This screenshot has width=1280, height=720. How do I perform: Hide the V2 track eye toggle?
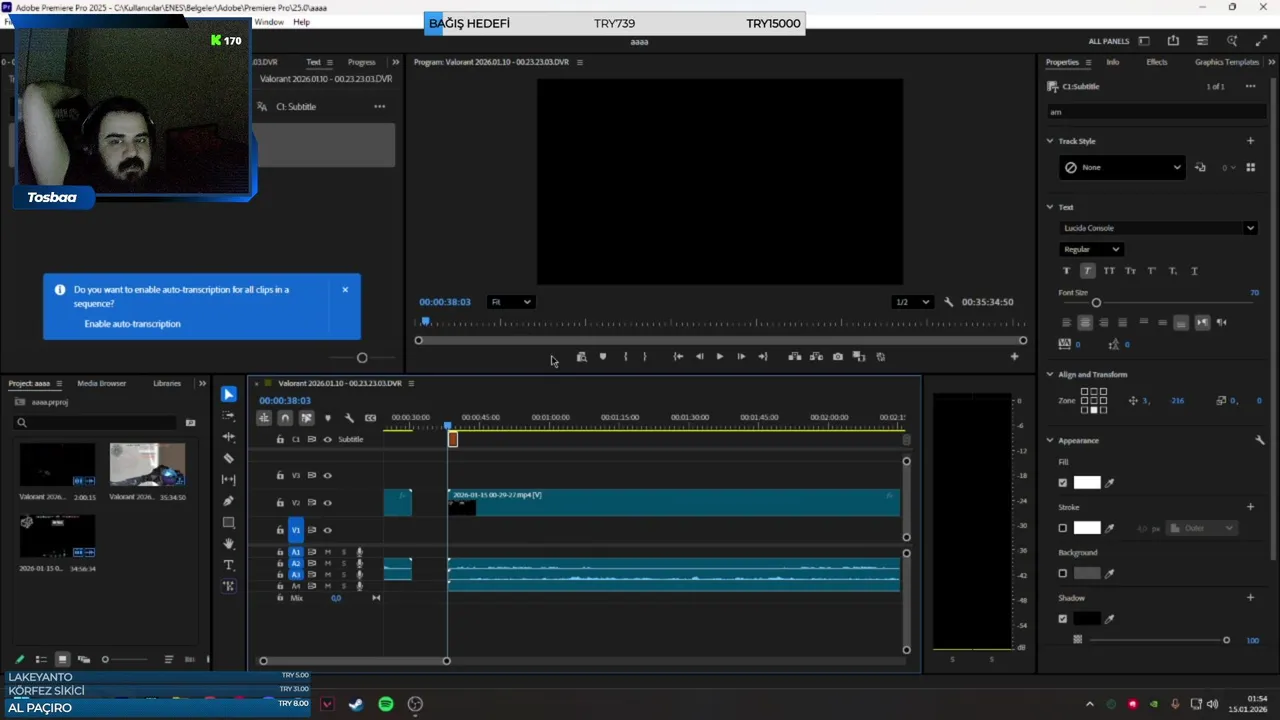(327, 503)
